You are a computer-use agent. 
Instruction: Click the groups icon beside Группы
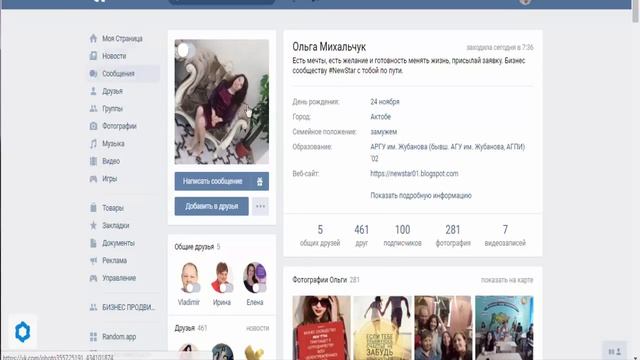click(x=93, y=109)
